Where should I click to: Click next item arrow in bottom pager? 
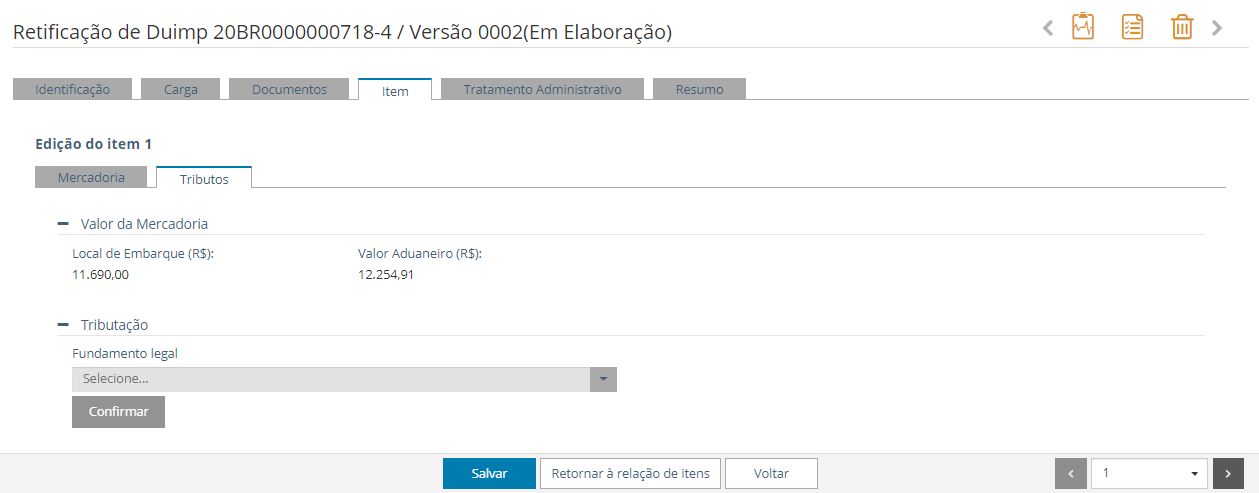coord(1229,473)
